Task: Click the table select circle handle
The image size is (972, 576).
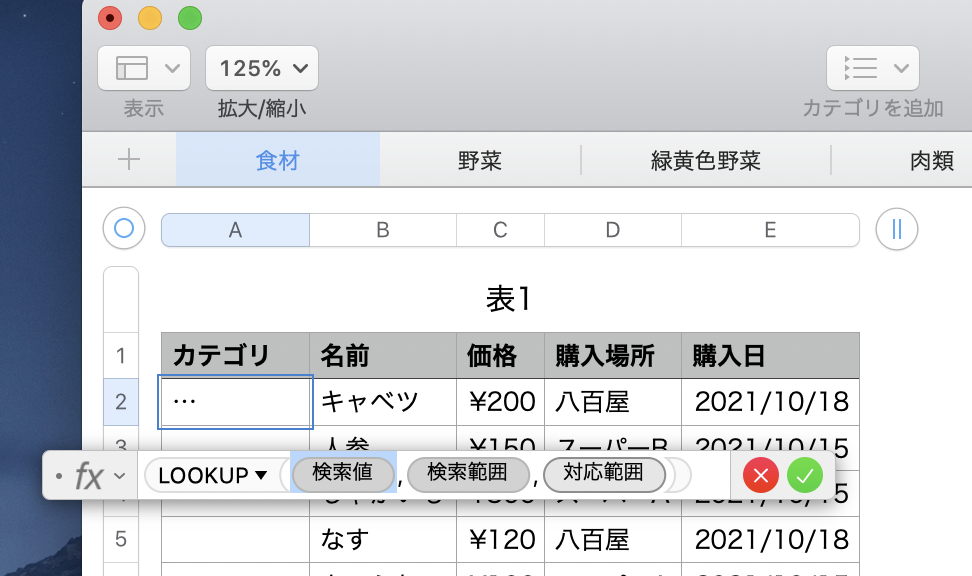Action: point(124,229)
